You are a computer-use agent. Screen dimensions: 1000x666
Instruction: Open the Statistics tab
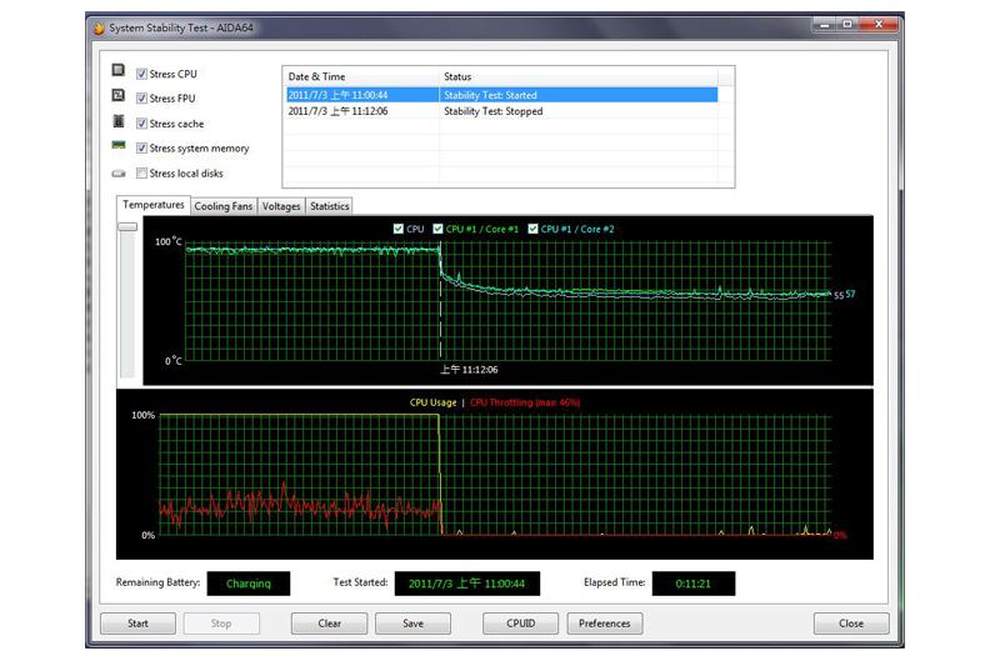point(329,206)
